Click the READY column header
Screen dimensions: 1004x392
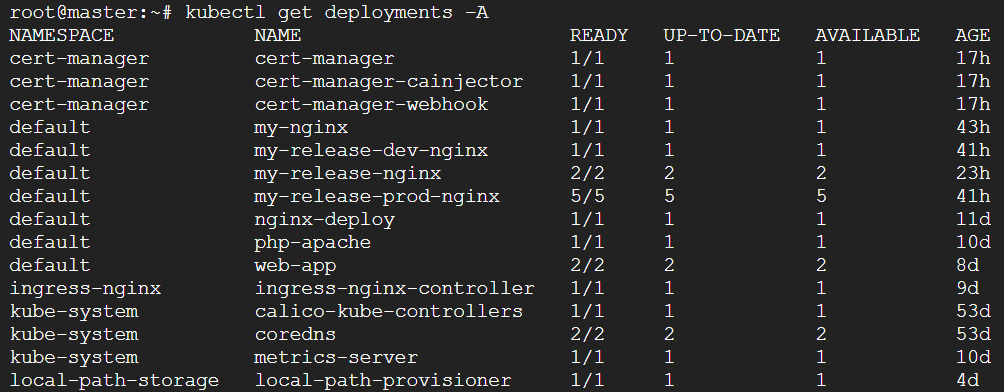(599, 35)
